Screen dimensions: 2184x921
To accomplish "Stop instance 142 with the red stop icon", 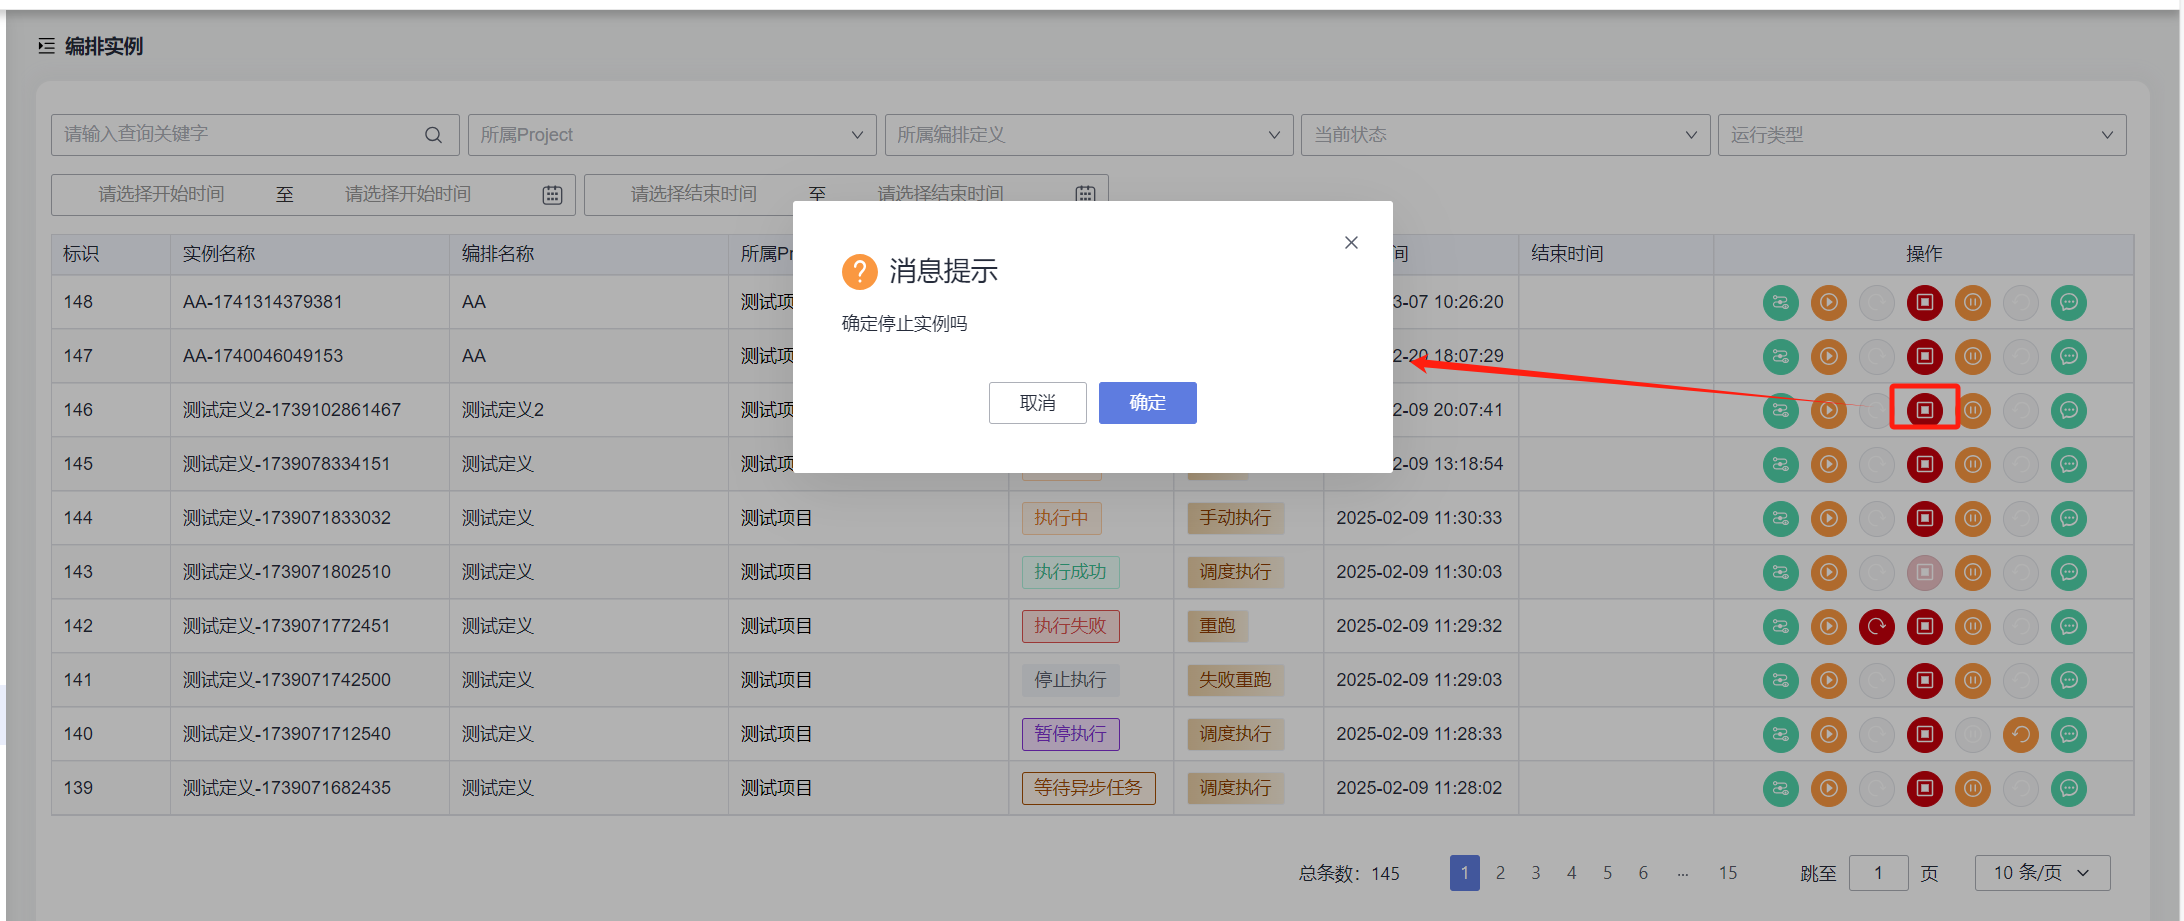I will [1924, 626].
